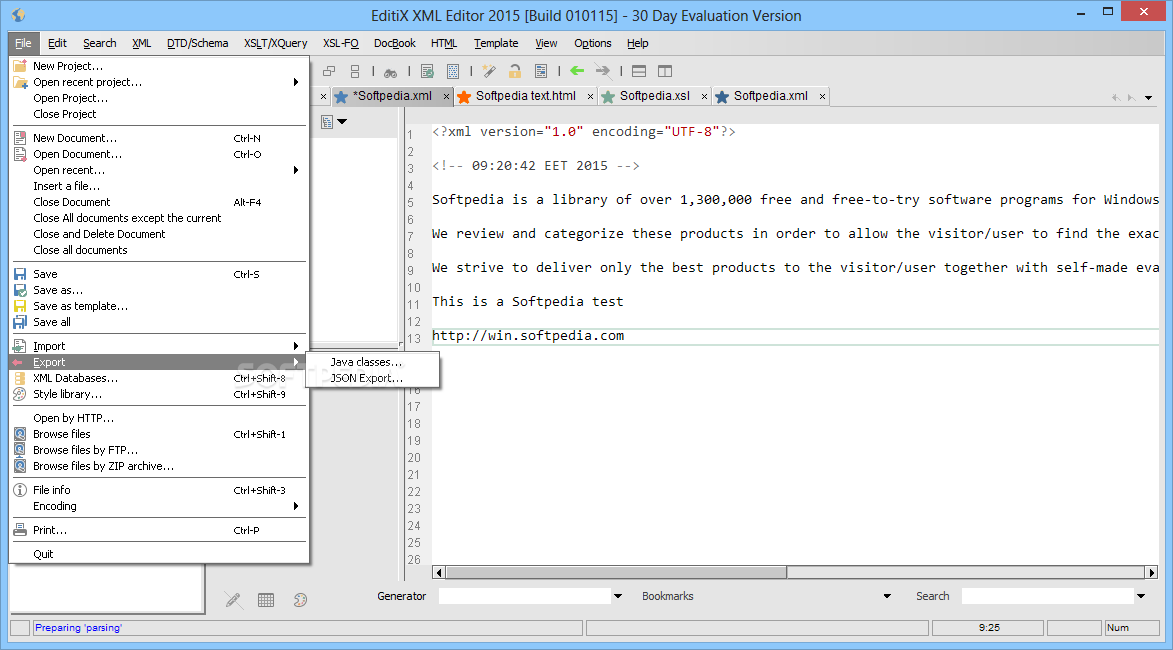Viewport: 1173px width, 650px height.
Task: Open the Generator combo box dropdown
Action: click(618, 596)
